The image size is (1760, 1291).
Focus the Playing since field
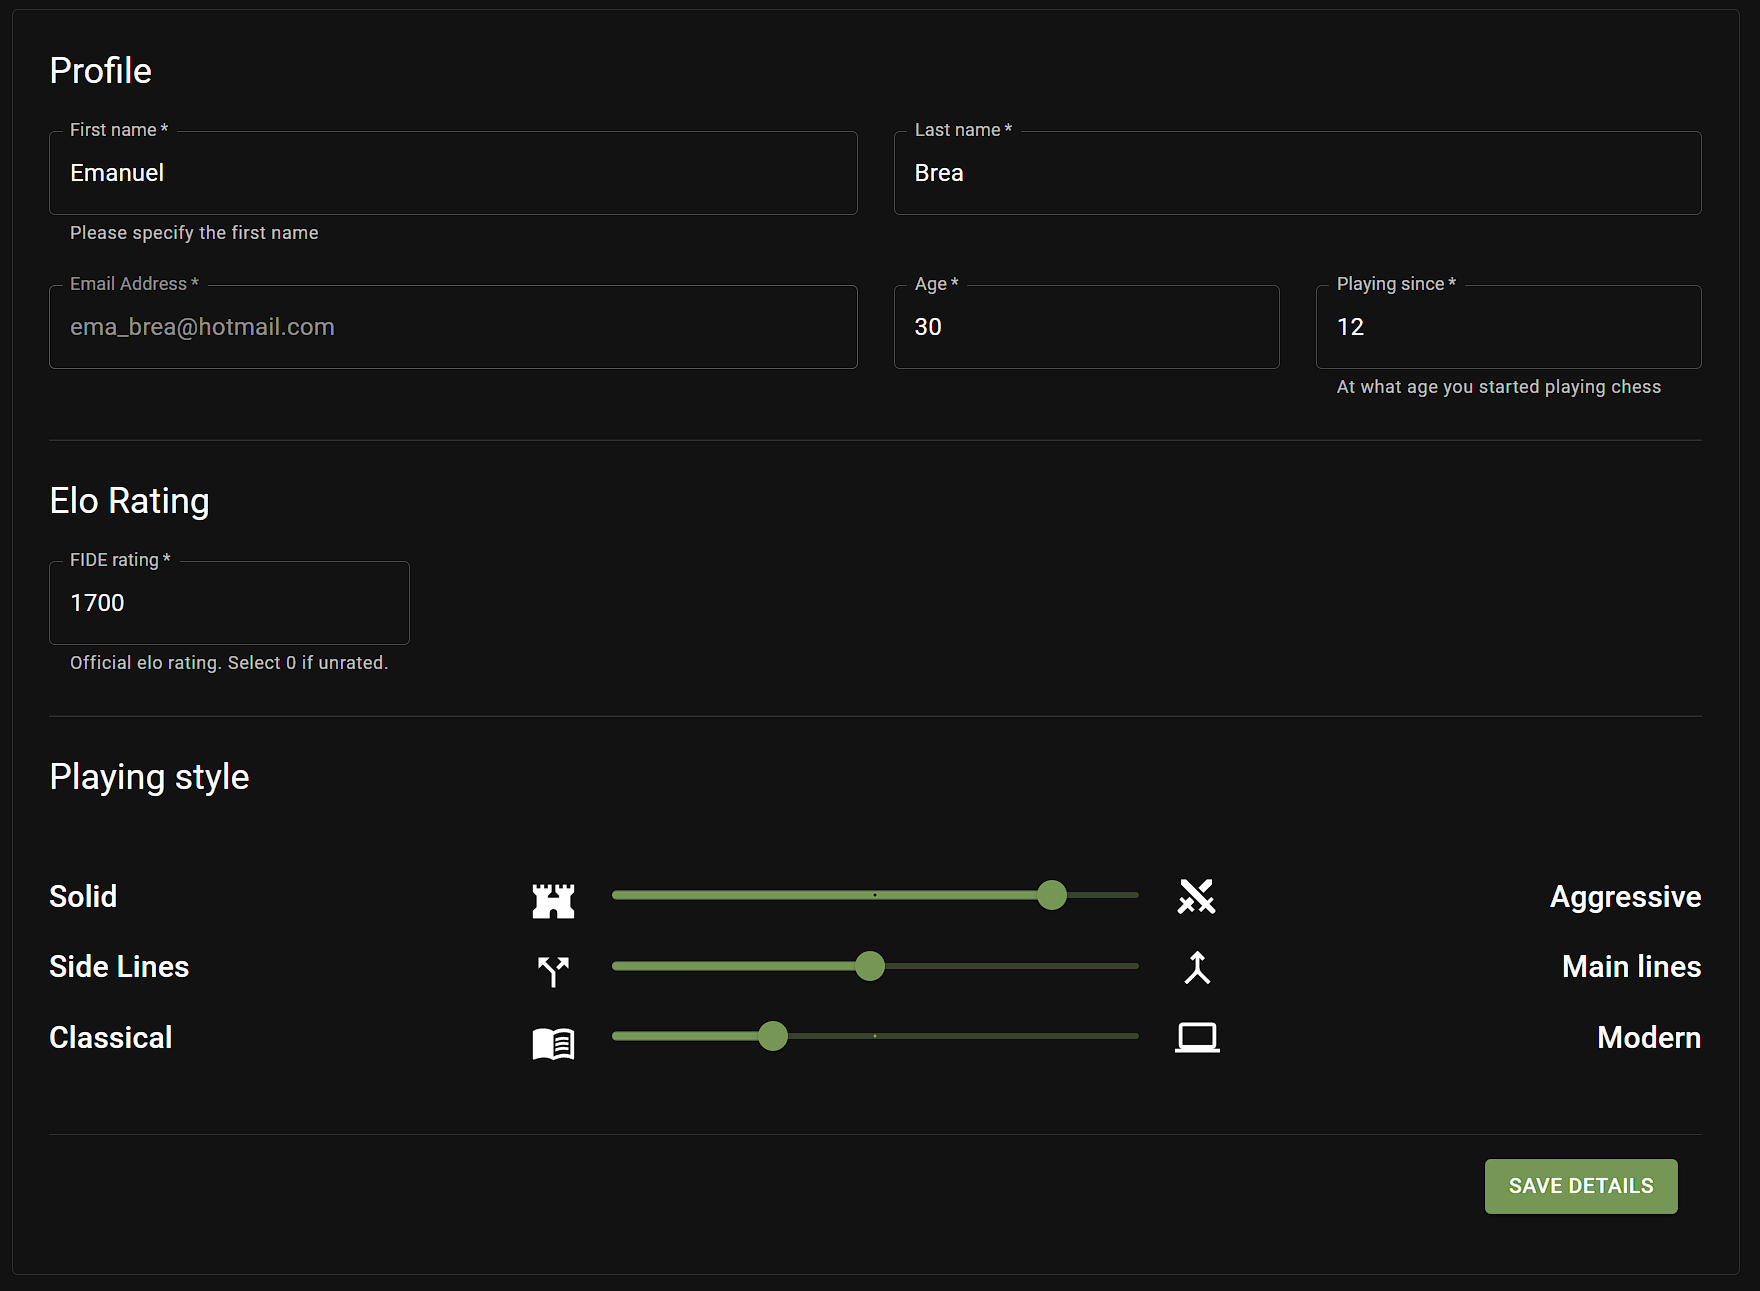coord(1508,327)
